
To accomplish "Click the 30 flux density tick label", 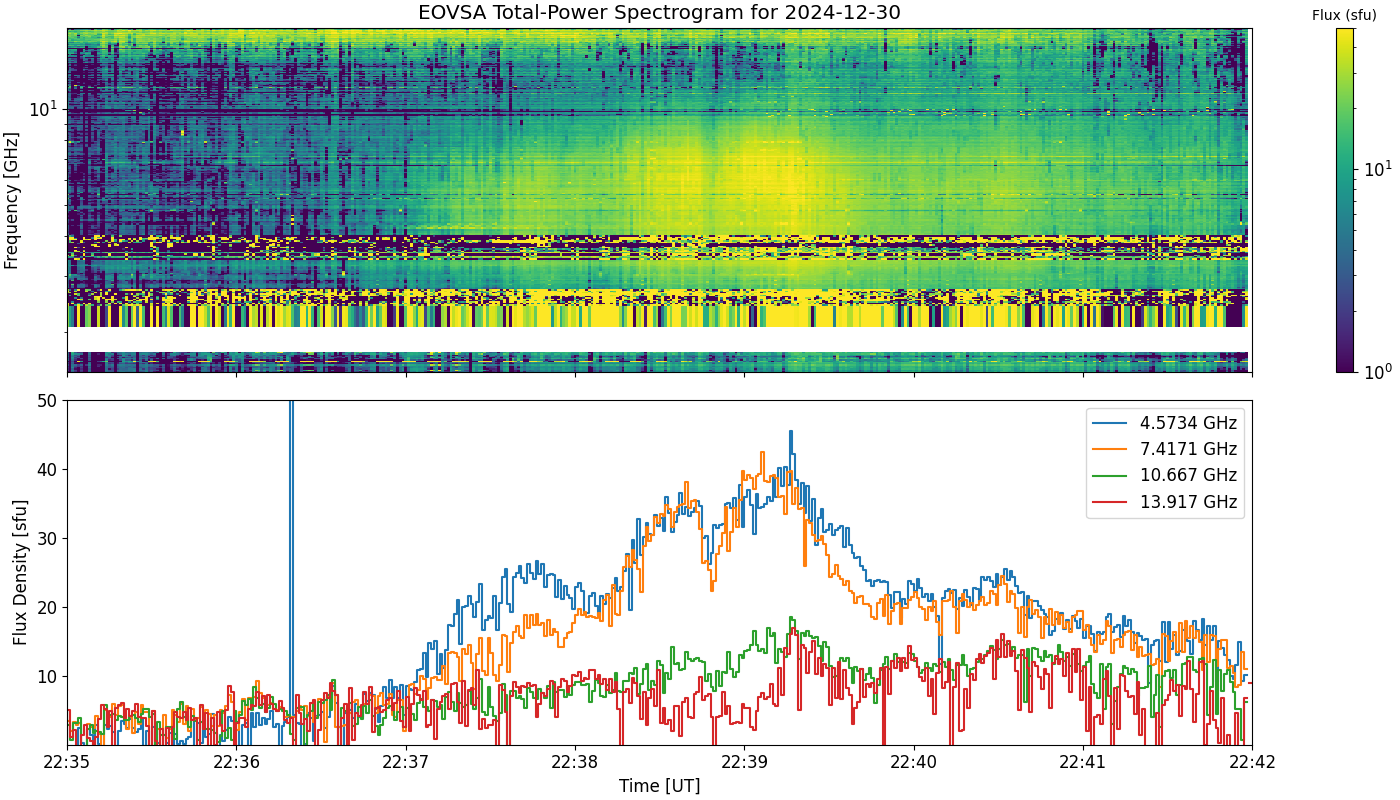I will pyautogui.click(x=48, y=539).
